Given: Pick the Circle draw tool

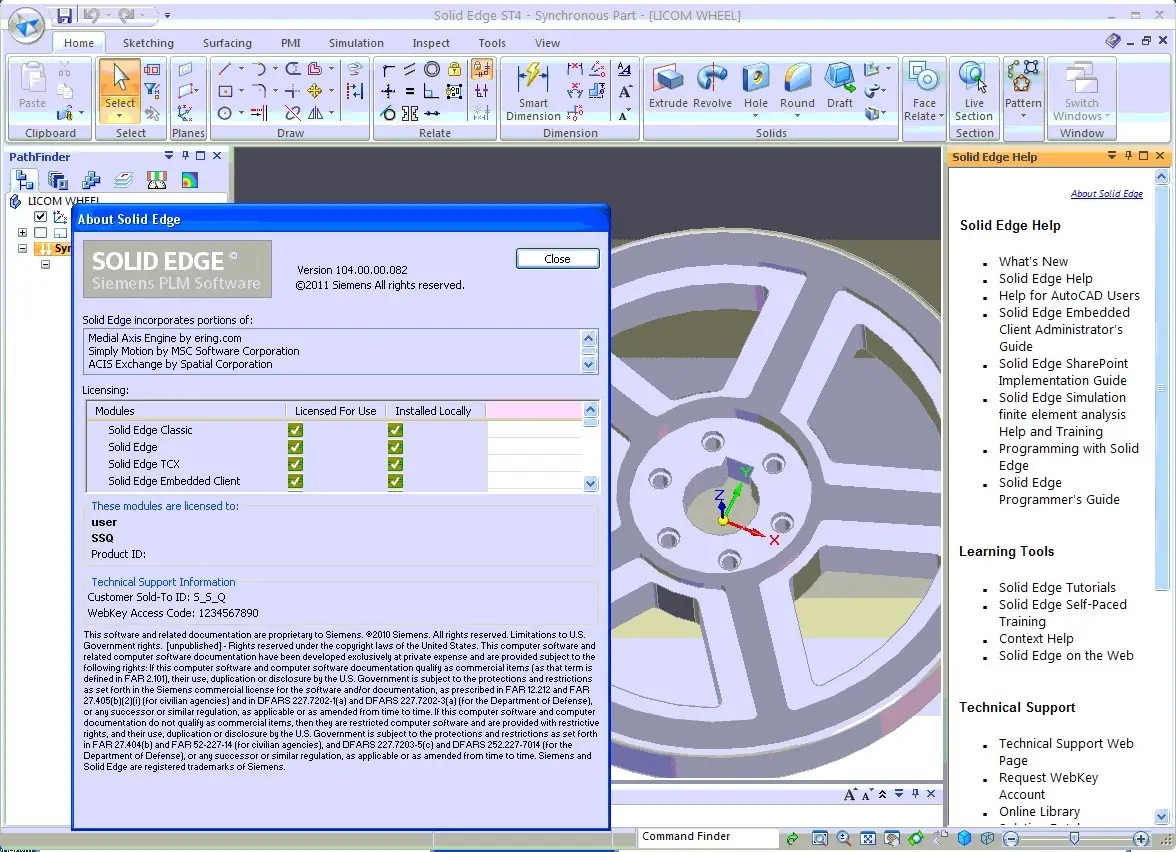Looking at the screenshot, I should (x=224, y=113).
